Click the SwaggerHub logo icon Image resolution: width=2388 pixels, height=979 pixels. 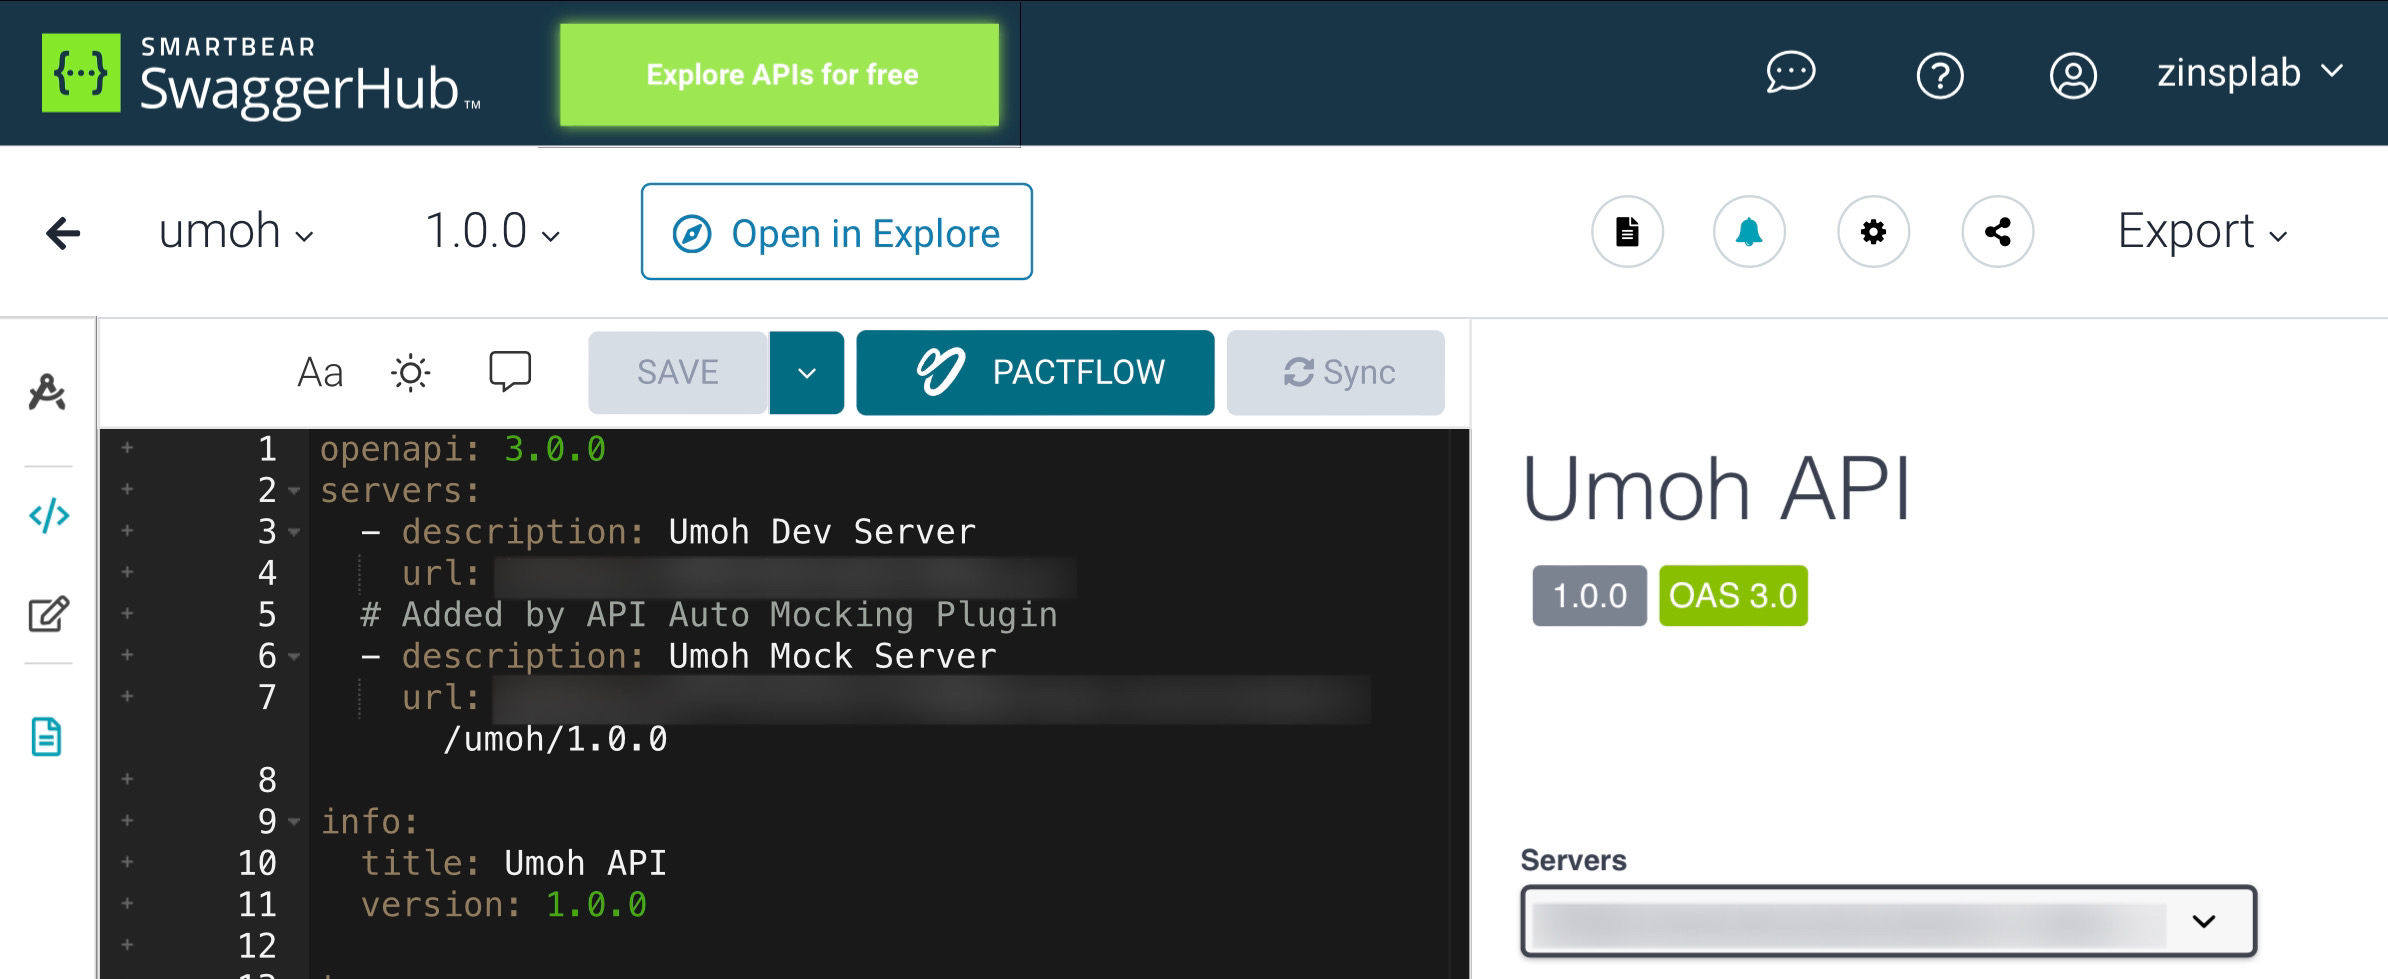pyautogui.click(x=81, y=73)
